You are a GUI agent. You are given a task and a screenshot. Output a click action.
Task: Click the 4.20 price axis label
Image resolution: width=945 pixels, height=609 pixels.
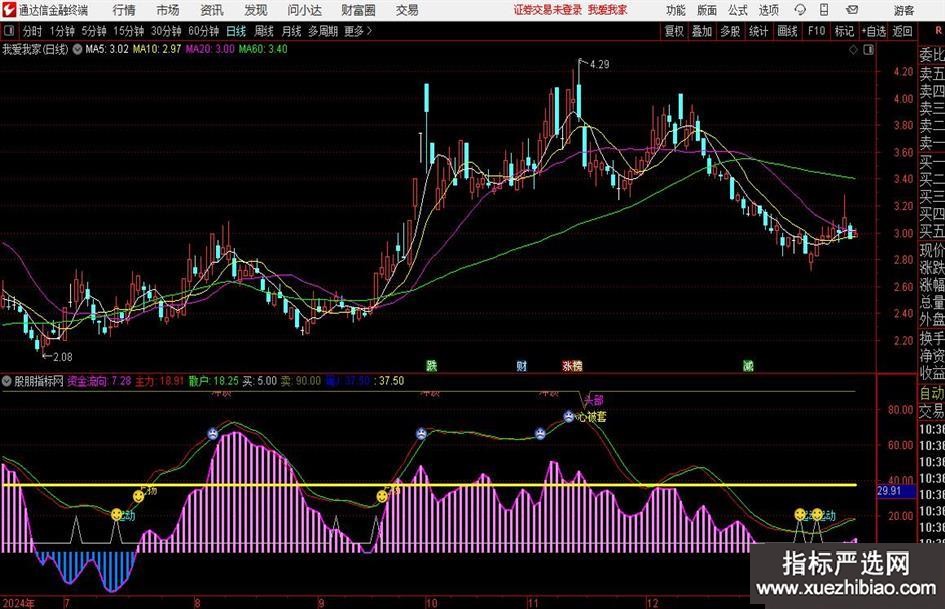903,72
